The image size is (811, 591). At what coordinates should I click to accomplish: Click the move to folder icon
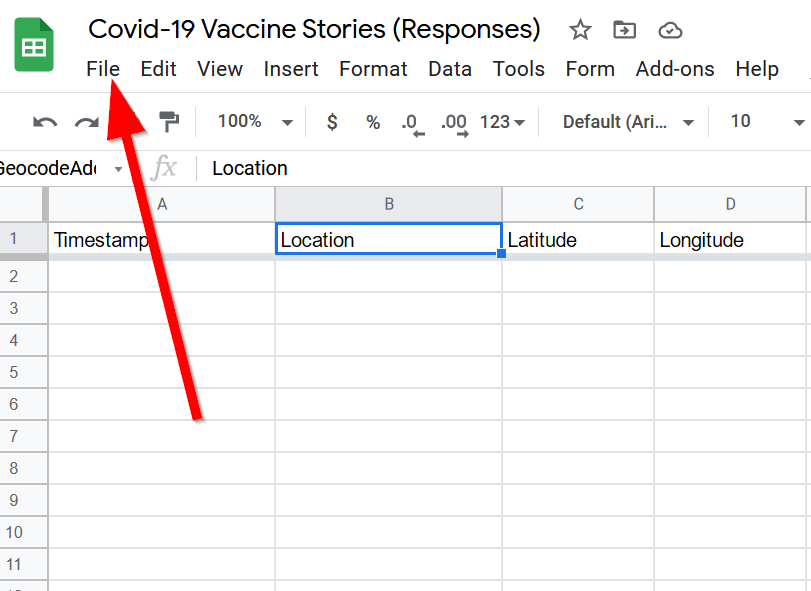pos(625,30)
